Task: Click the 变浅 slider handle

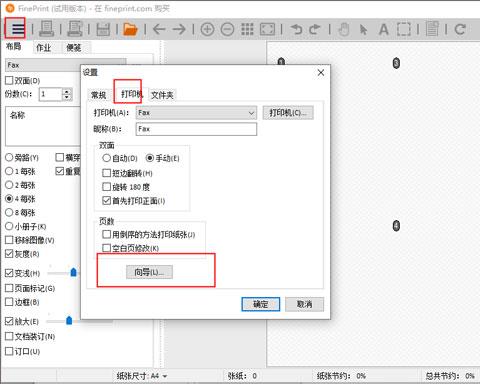Action: pos(74,272)
